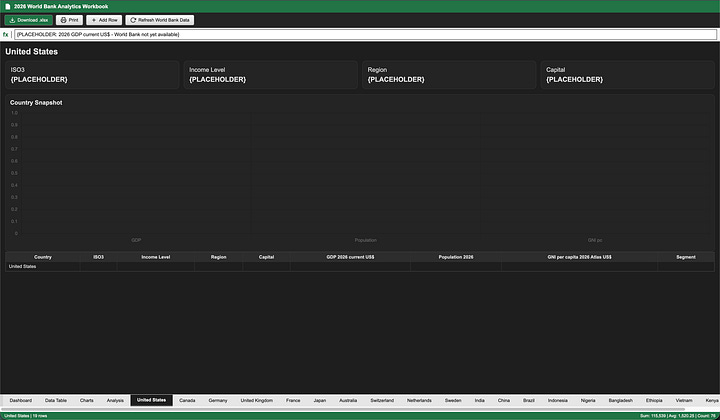The height and width of the screenshot is (420, 720).
Task: Click the Population axis label in chart
Action: click(x=366, y=240)
